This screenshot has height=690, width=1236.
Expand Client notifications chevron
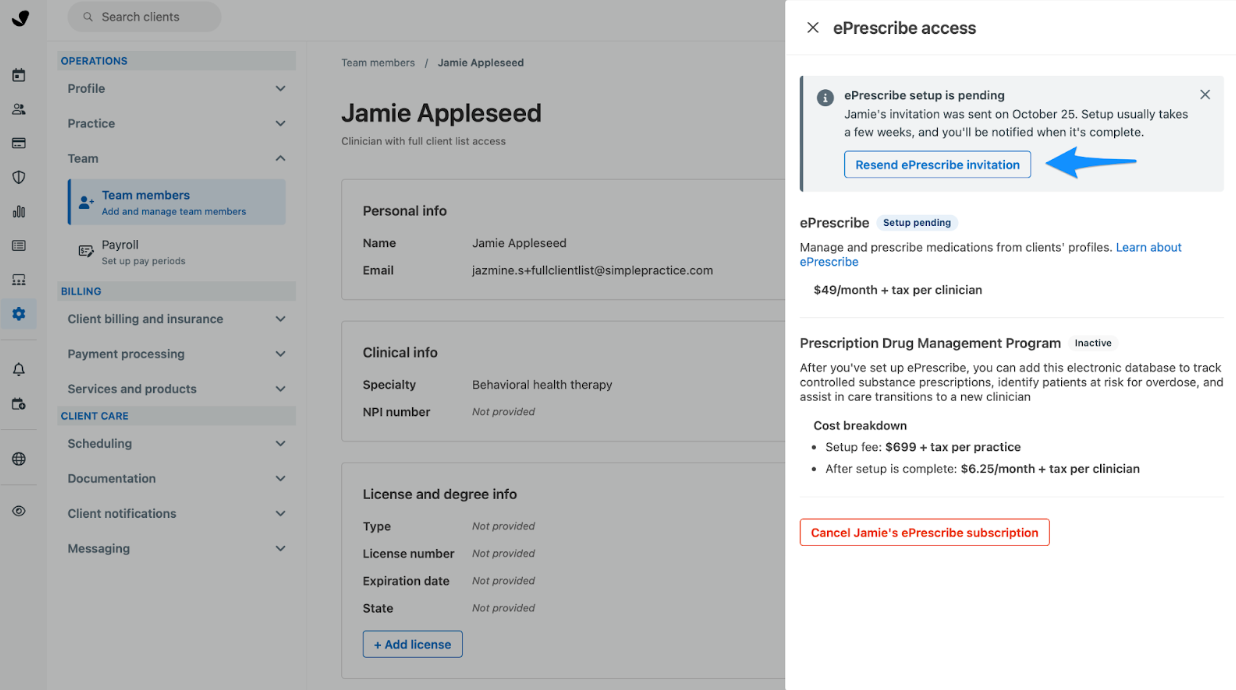pyautogui.click(x=280, y=514)
